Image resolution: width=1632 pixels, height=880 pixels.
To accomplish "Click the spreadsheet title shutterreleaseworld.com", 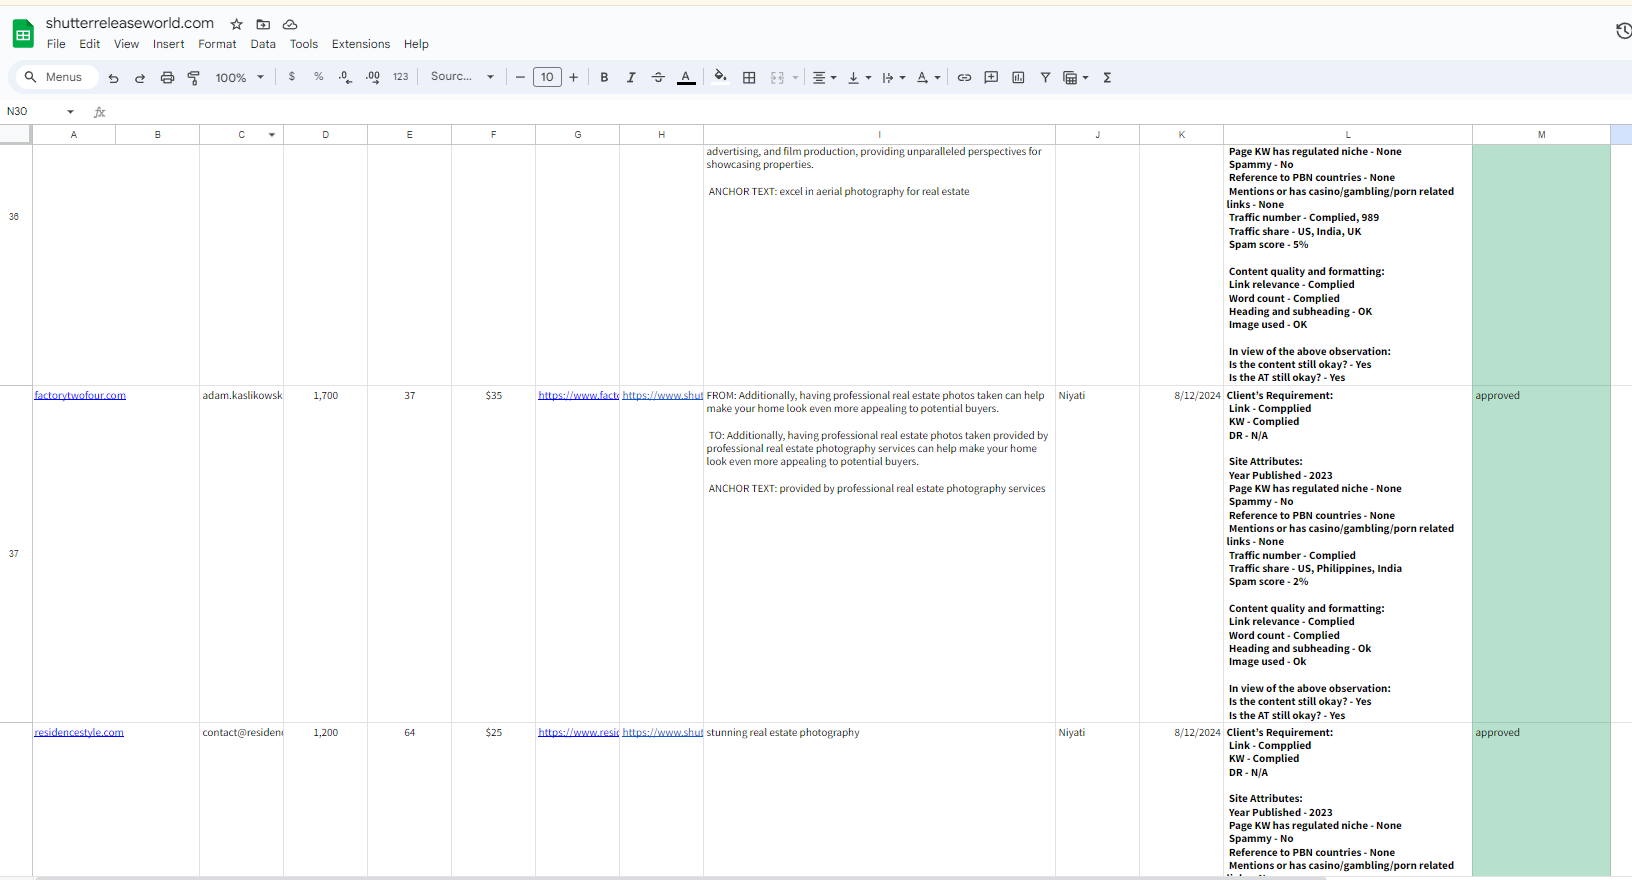I will 130,23.
